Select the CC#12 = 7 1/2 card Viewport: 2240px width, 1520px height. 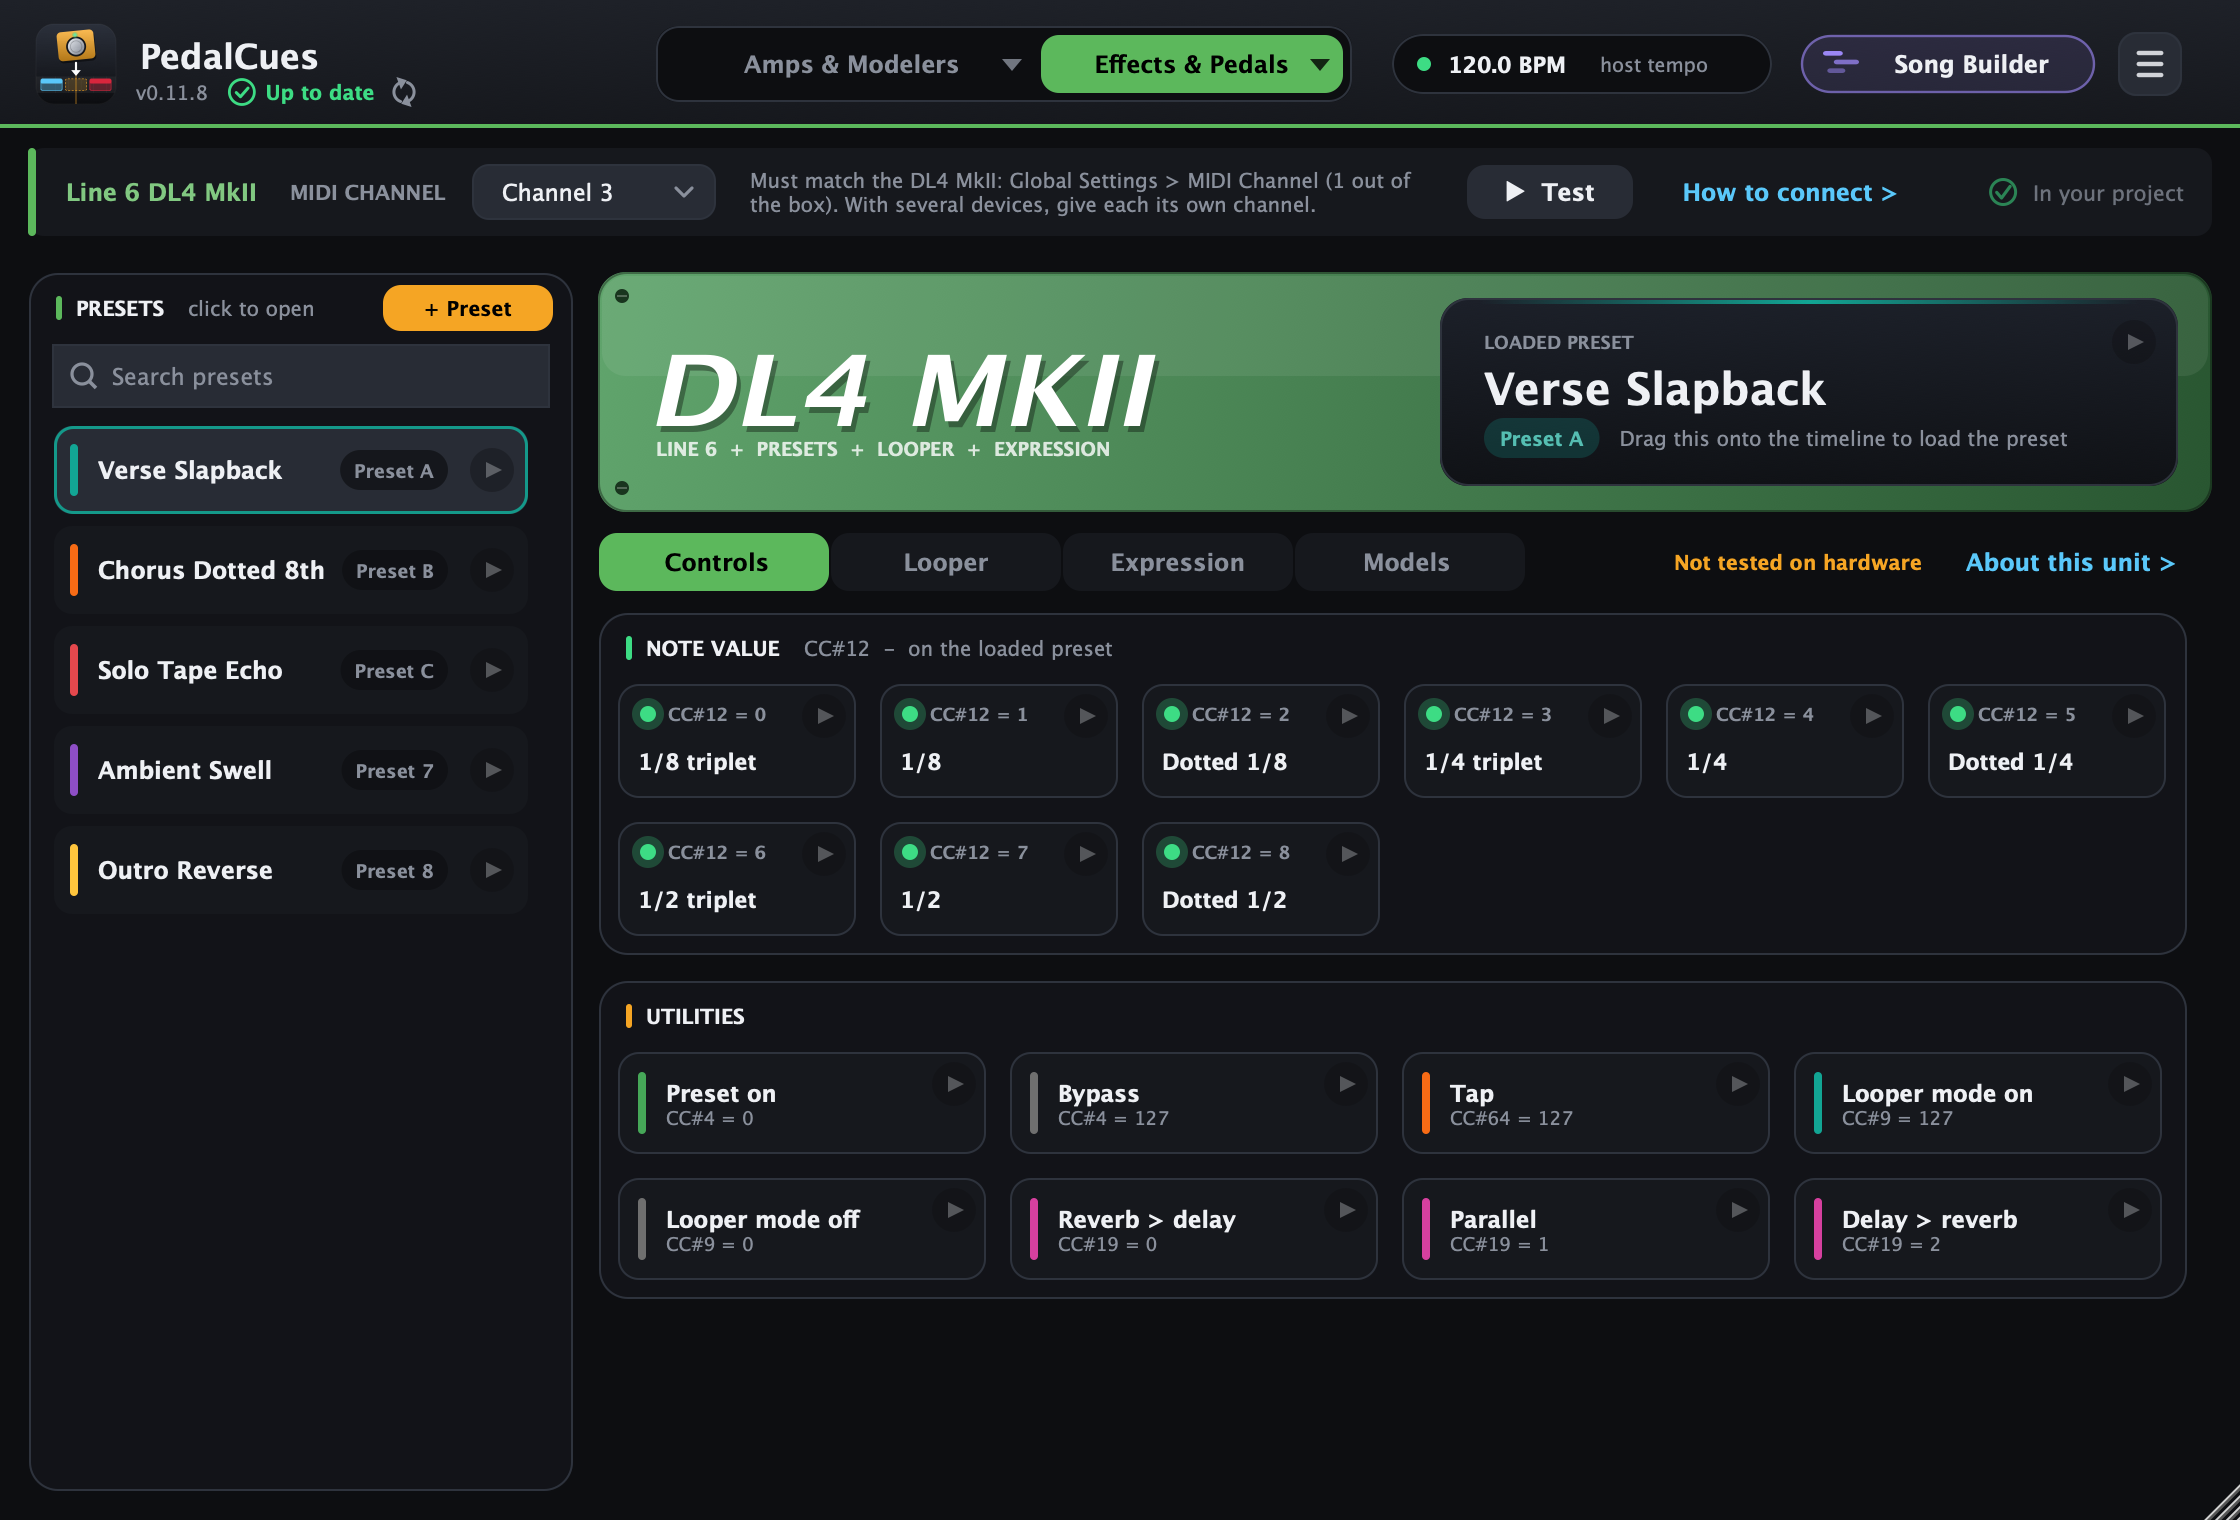(x=998, y=879)
